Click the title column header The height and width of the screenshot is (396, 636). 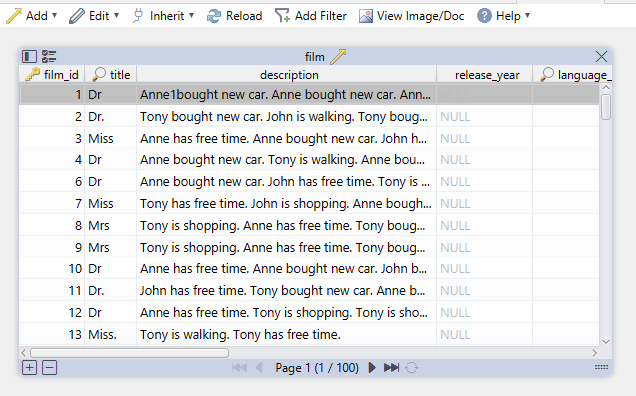point(111,75)
